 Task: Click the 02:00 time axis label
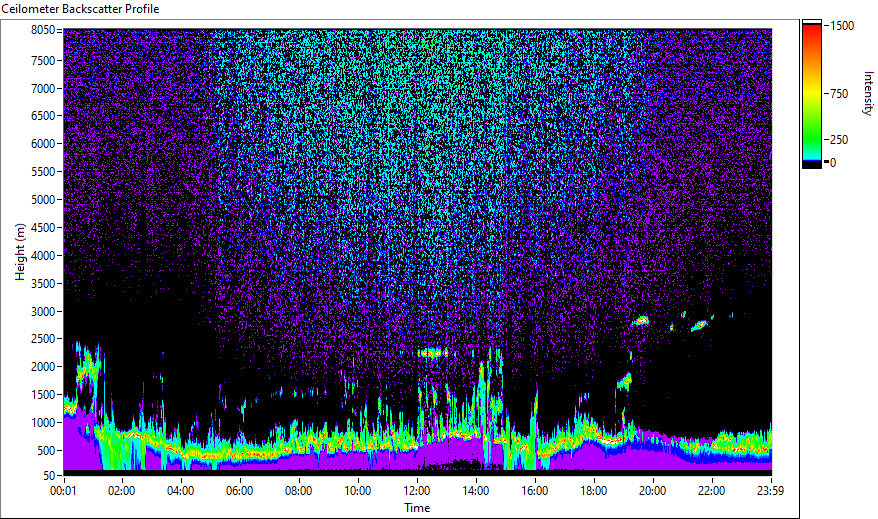tap(122, 491)
